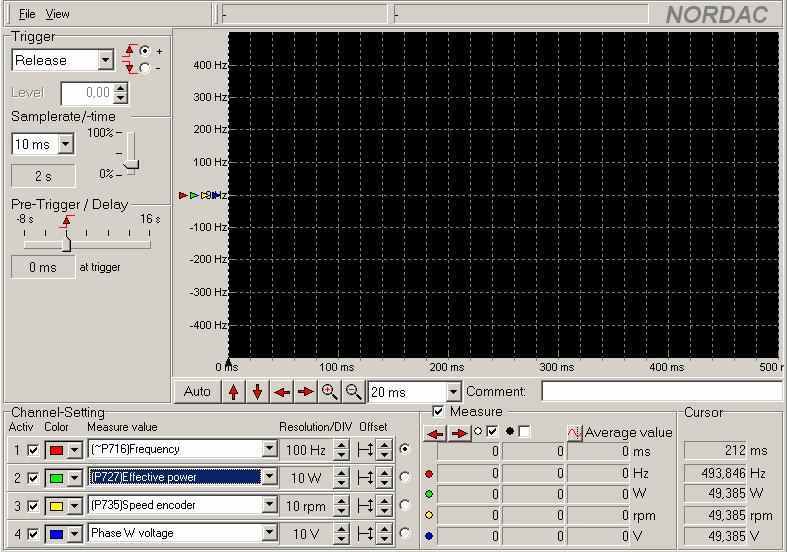The image size is (787, 552).
Task: Toggle channel 4 Activ checkbox
Action: pyautogui.click(x=33, y=534)
